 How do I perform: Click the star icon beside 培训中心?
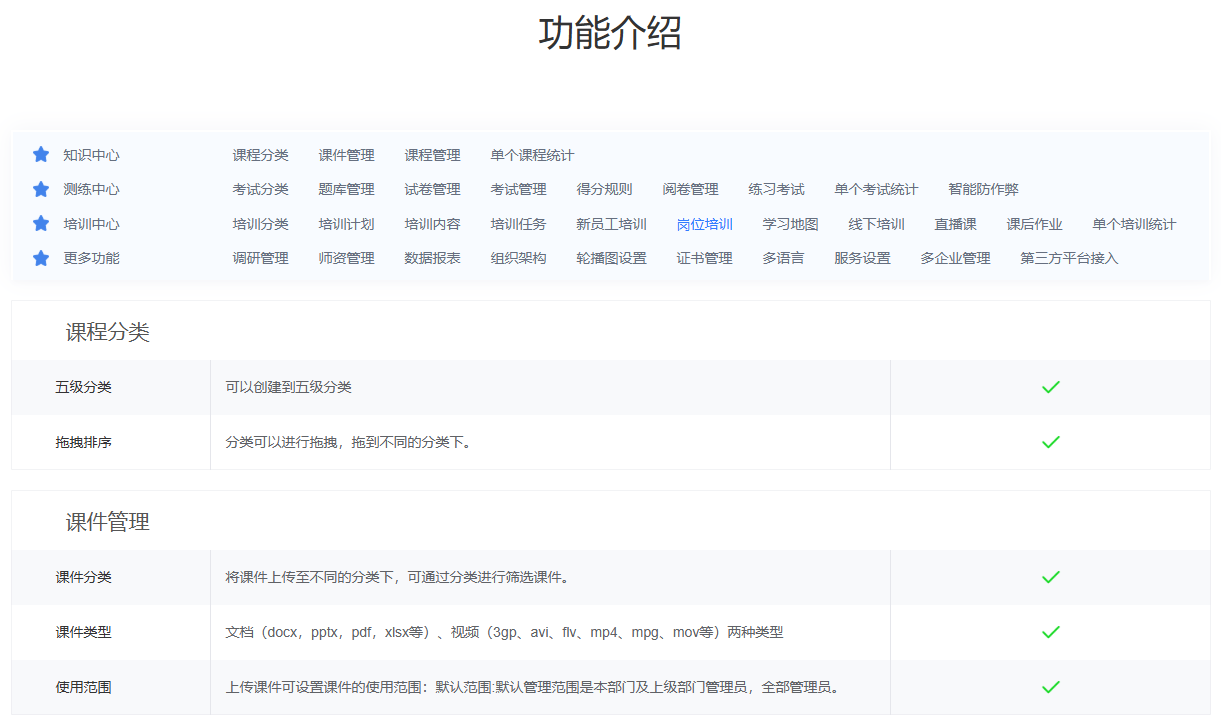click(40, 223)
